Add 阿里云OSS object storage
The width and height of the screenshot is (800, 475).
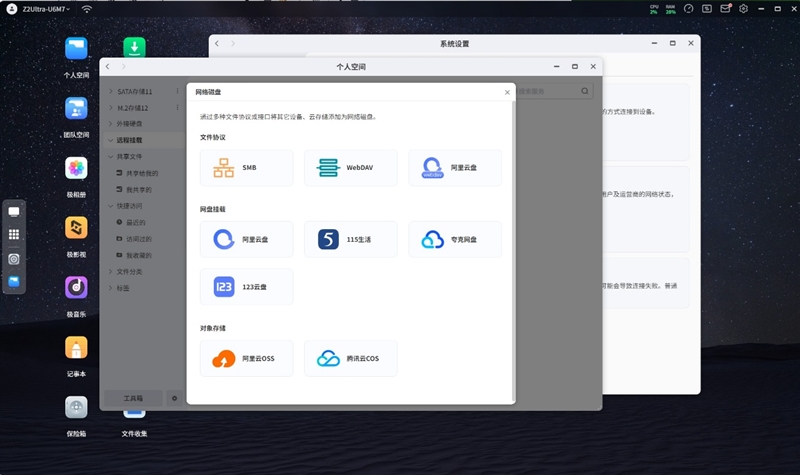tap(246, 358)
